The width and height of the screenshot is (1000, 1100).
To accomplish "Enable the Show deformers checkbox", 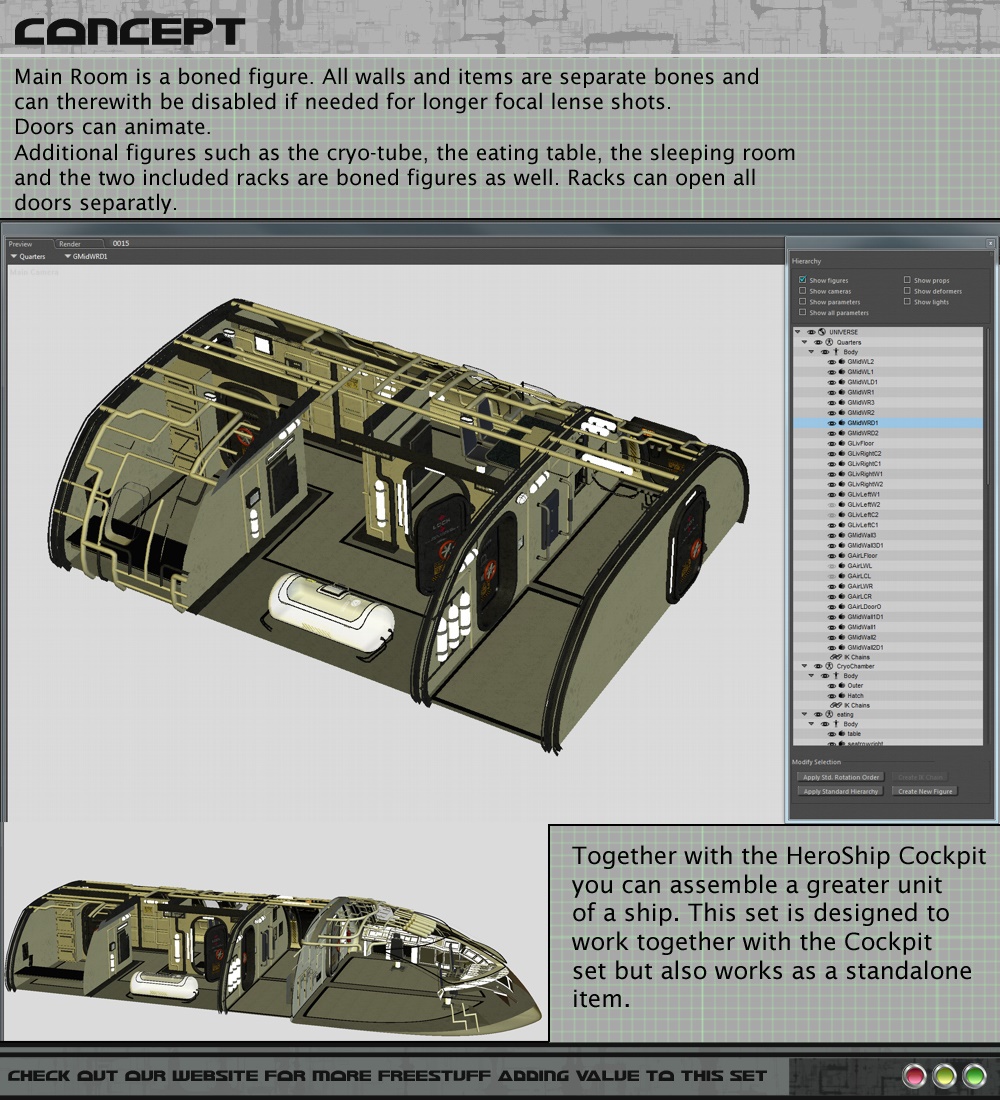I will tap(907, 290).
